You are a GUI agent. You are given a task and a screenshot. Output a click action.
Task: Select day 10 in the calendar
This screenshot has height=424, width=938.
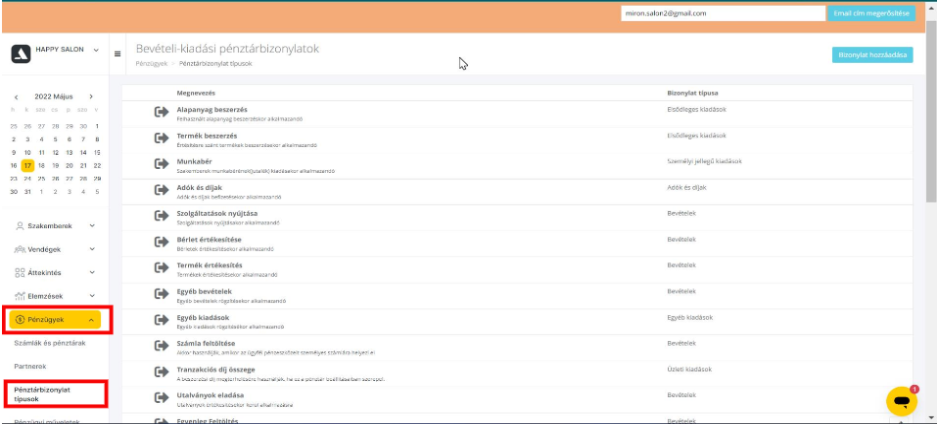click(x=27, y=152)
